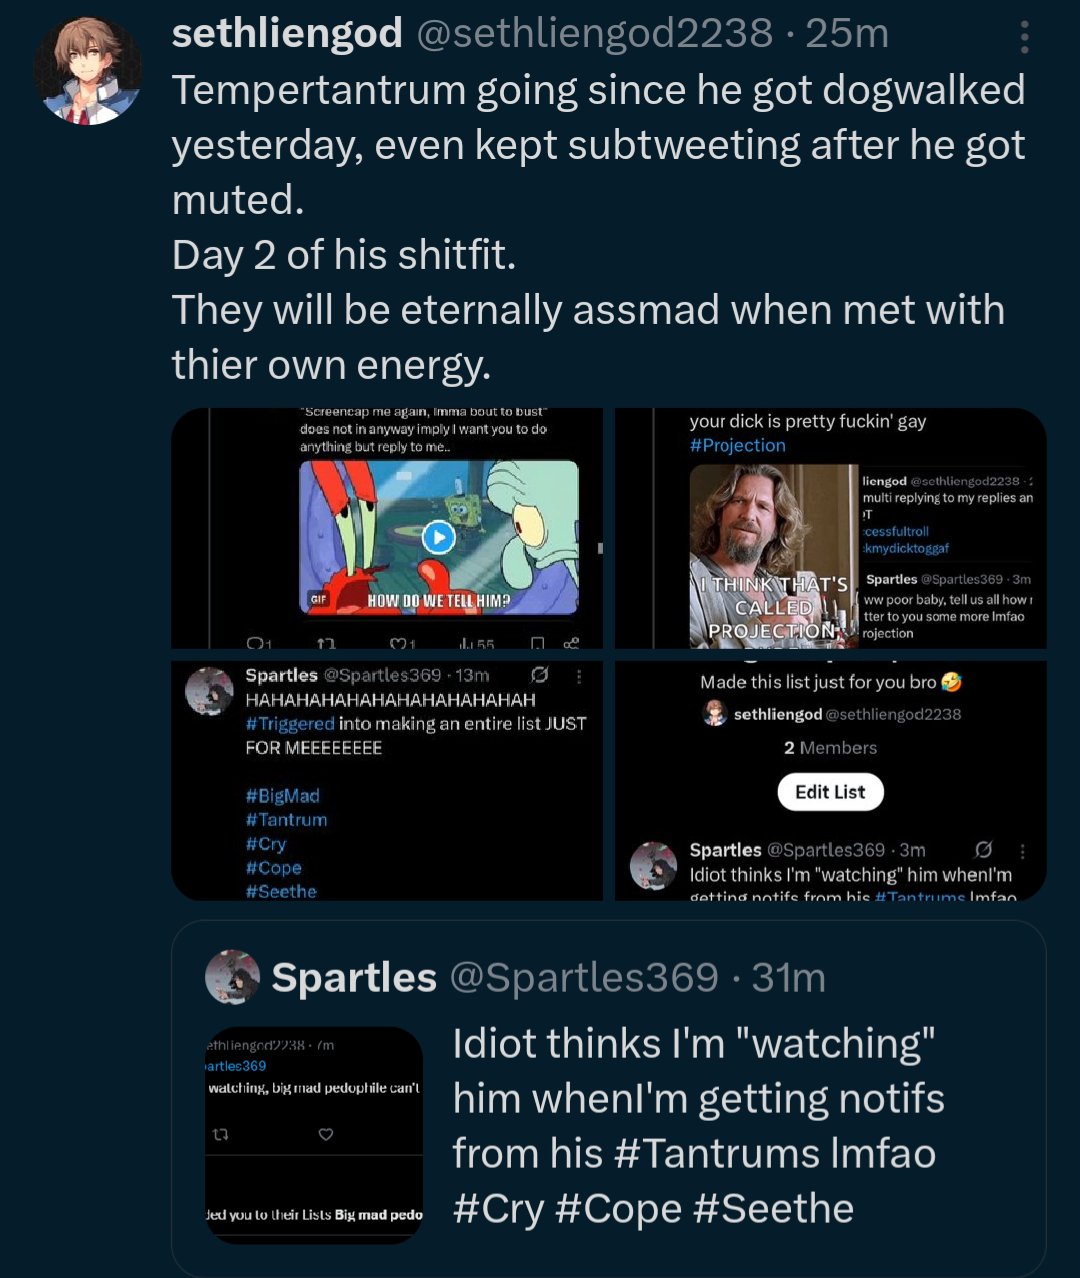The image size is (1080, 1278).
Task: Tap the heart icon inside the quoted tweet's thumbnail
Action: 325,1134
